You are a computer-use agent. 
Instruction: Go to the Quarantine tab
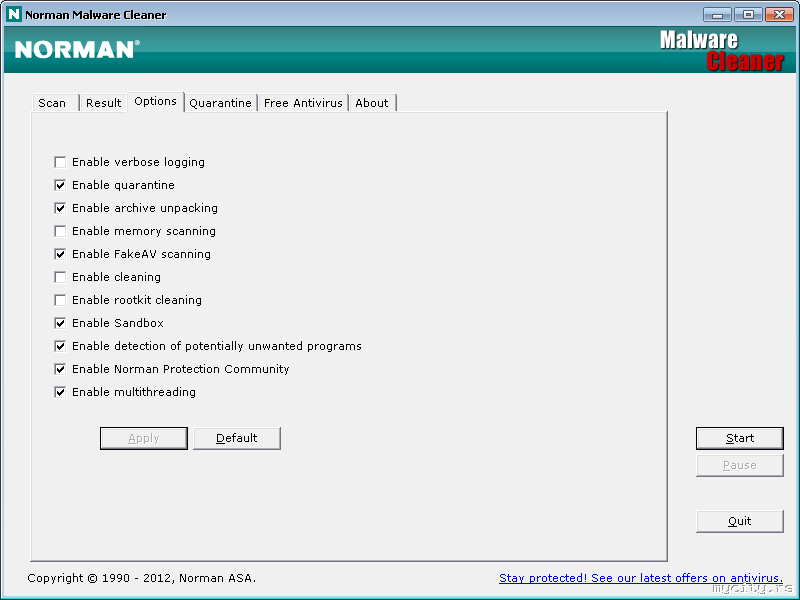coord(220,103)
